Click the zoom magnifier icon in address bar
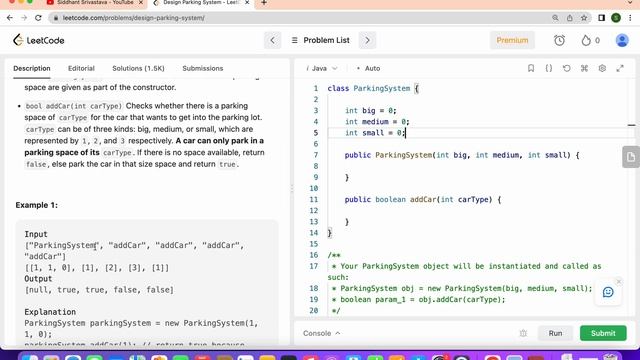The image size is (640, 360). pyautogui.click(x=555, y=18)
